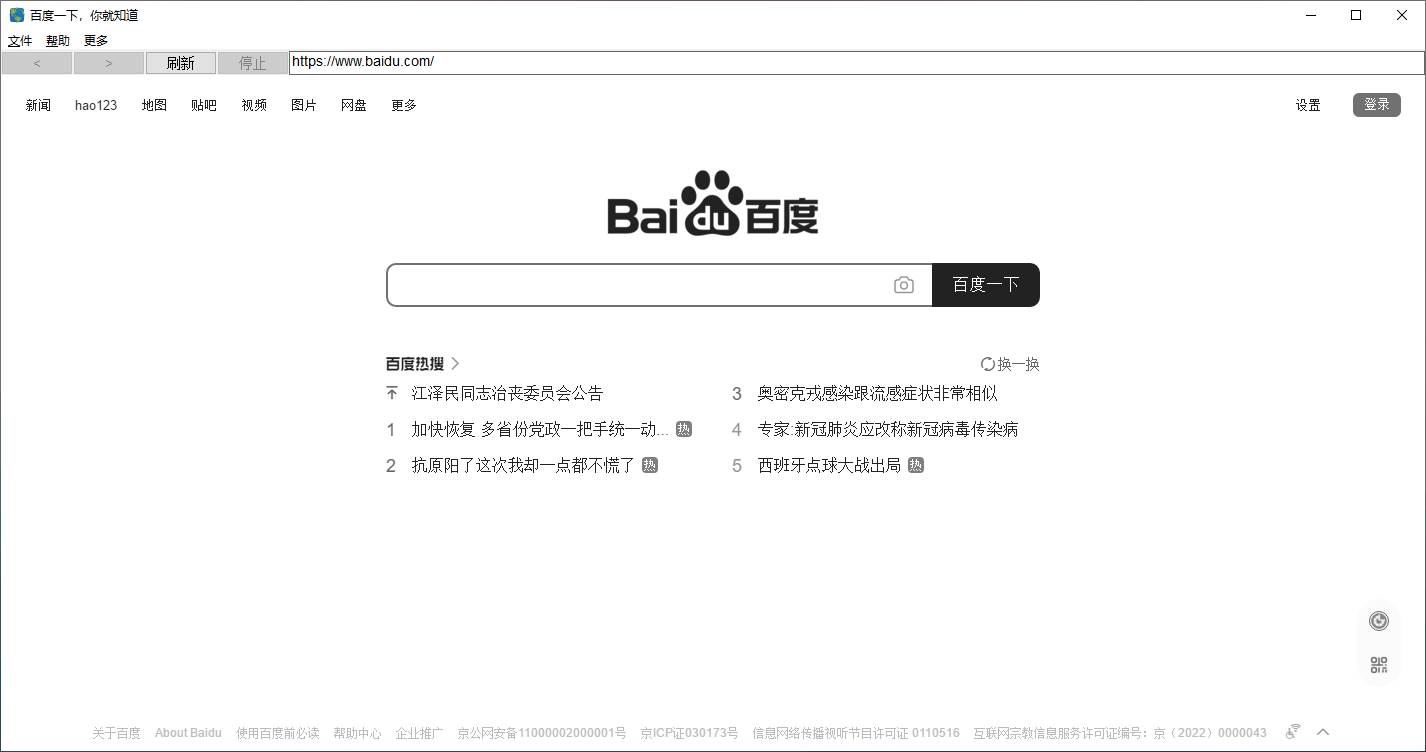The height and width of the screenshot is (752, 1426).
Task: Open the 使用百度前必读 footer link
Action: click(x=278, y=733)
